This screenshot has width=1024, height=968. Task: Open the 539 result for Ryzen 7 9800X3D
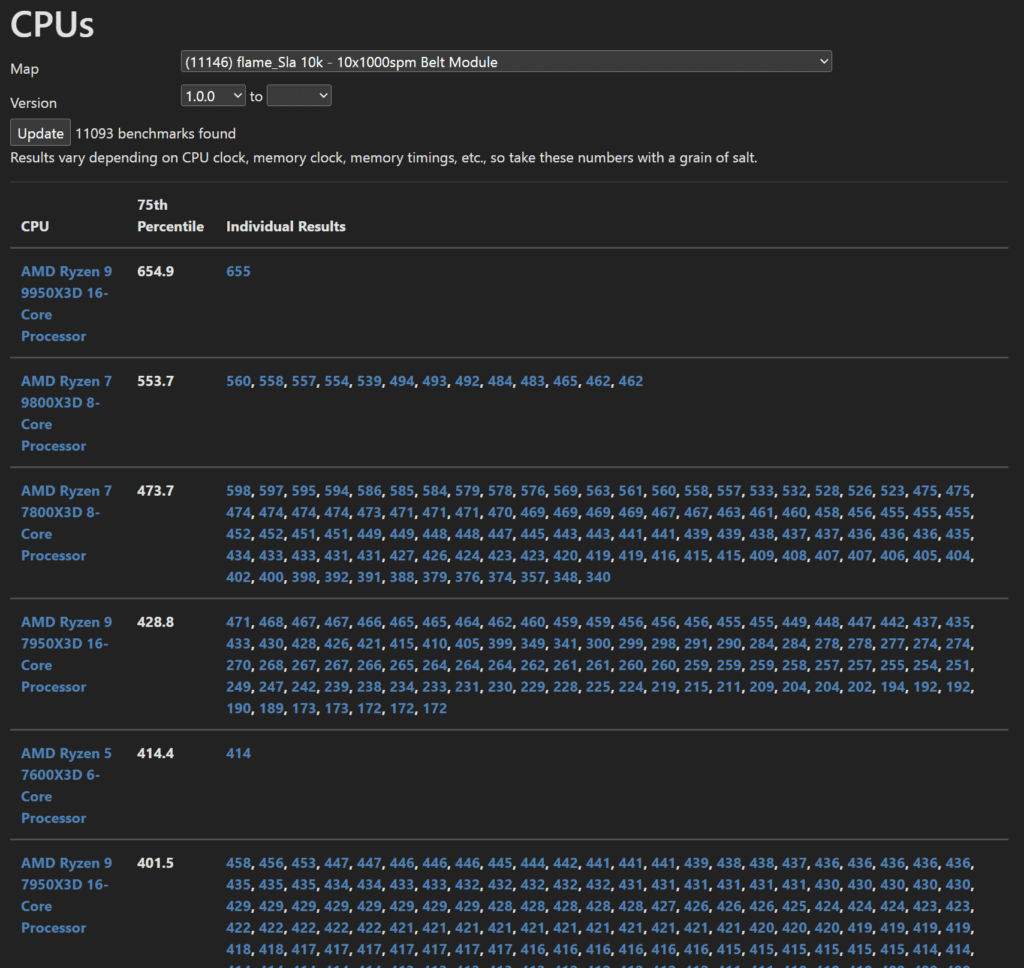coord(369,381)
